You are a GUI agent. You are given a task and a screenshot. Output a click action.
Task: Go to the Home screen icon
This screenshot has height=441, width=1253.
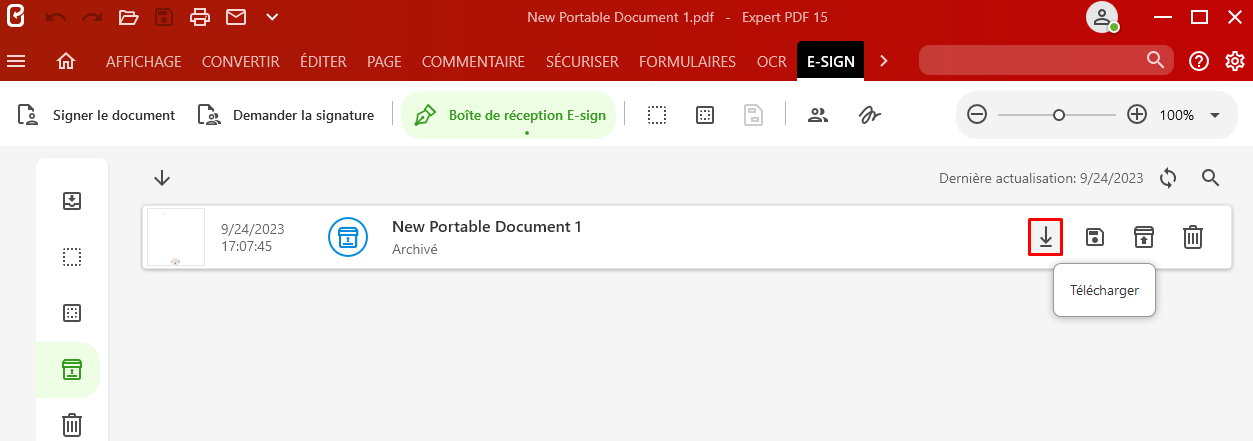pos(67,62)
